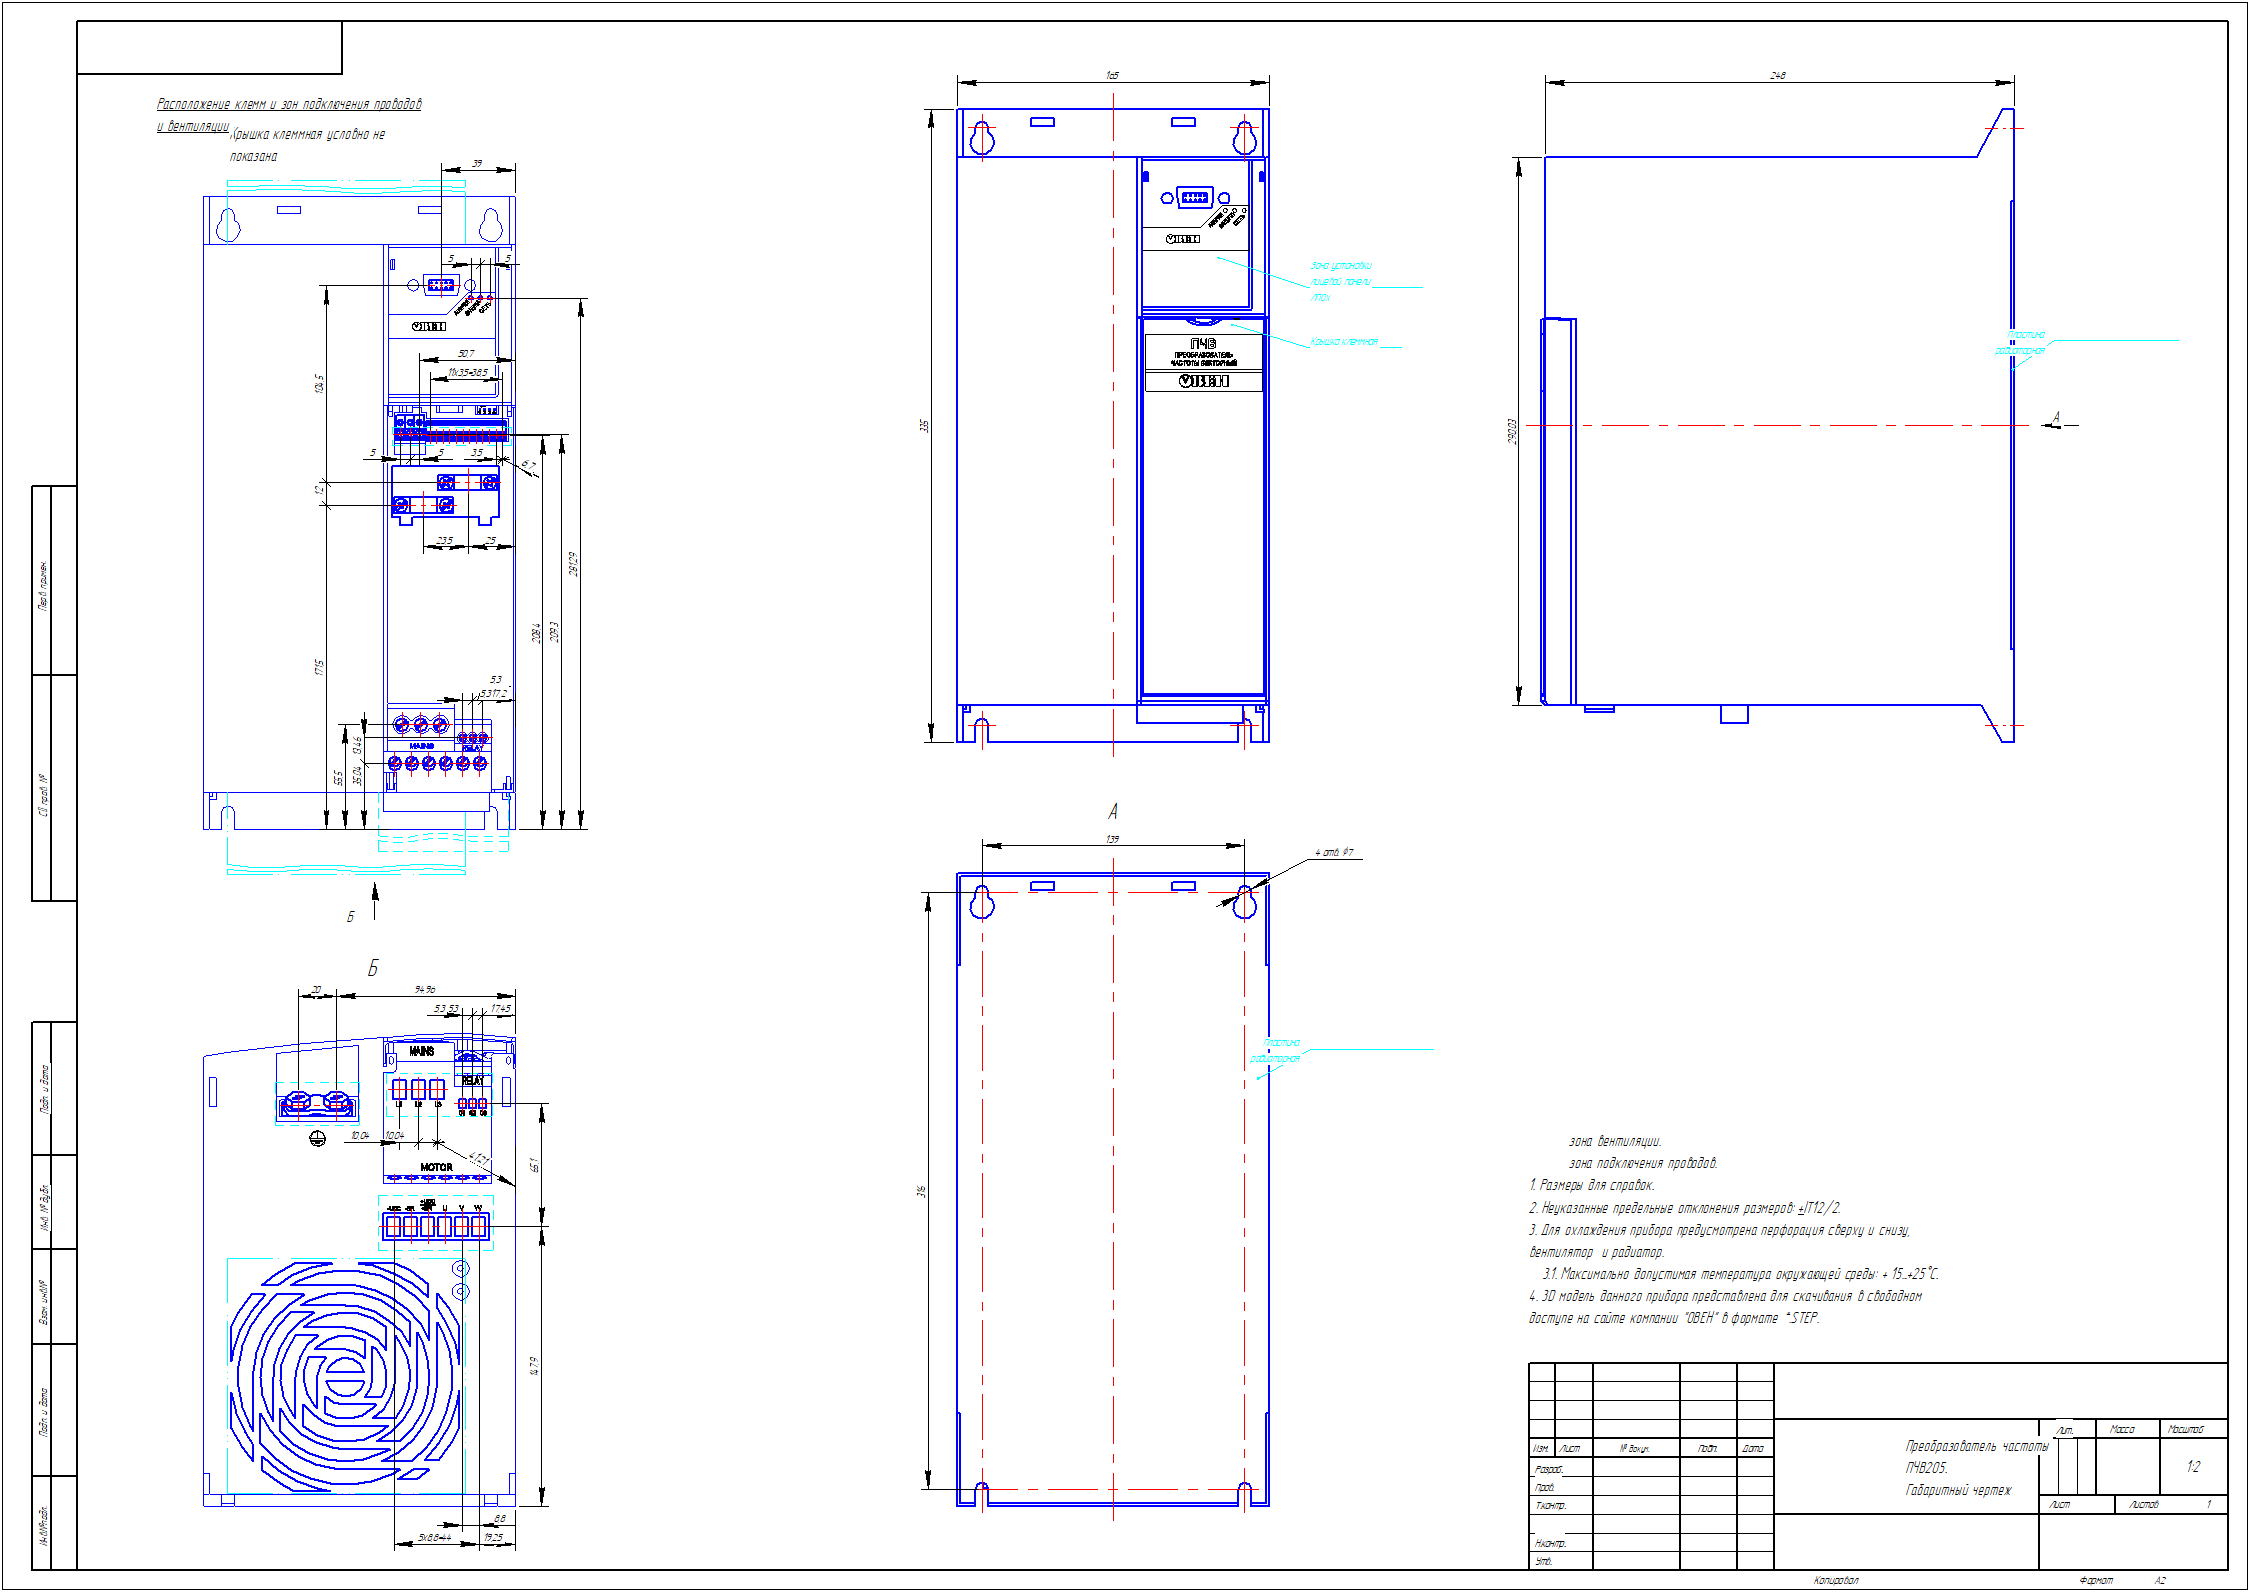
Task: Select the 4 отв. Ф7 hole callout
Action: pos(1334,852)
